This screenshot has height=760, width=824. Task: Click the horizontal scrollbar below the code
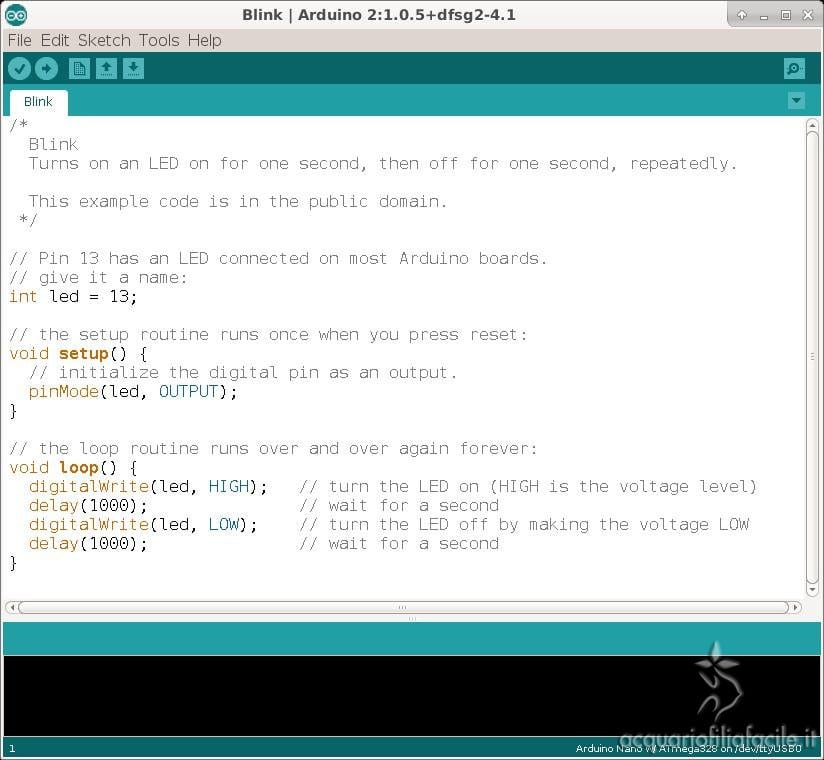(x=402, y=607)
